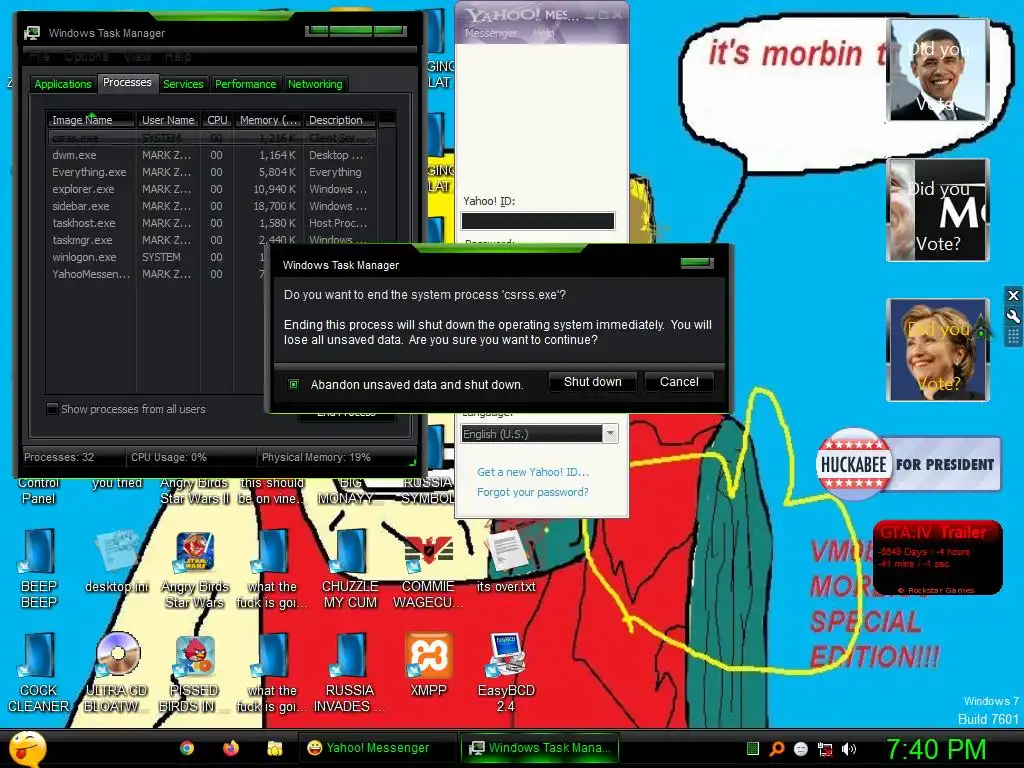Image resolution: width=1024 pixels, height=768 pixels.
Task: Select the desktop.ini file icon
Action: point(117,563)
